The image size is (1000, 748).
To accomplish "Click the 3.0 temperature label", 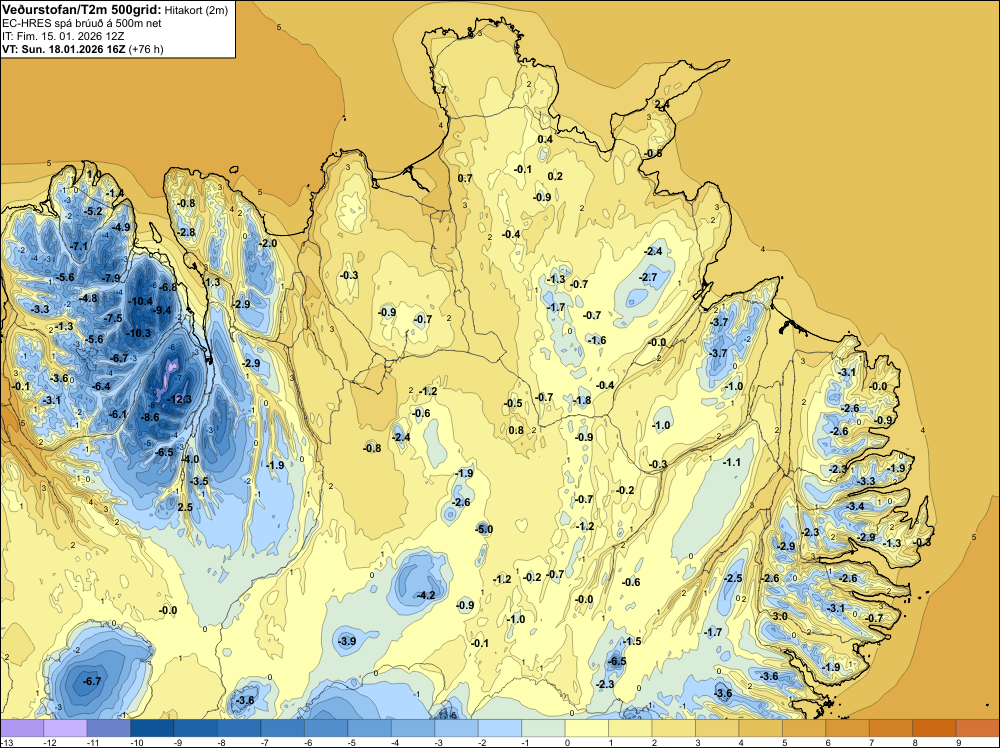I will click(x=780, y=616).
